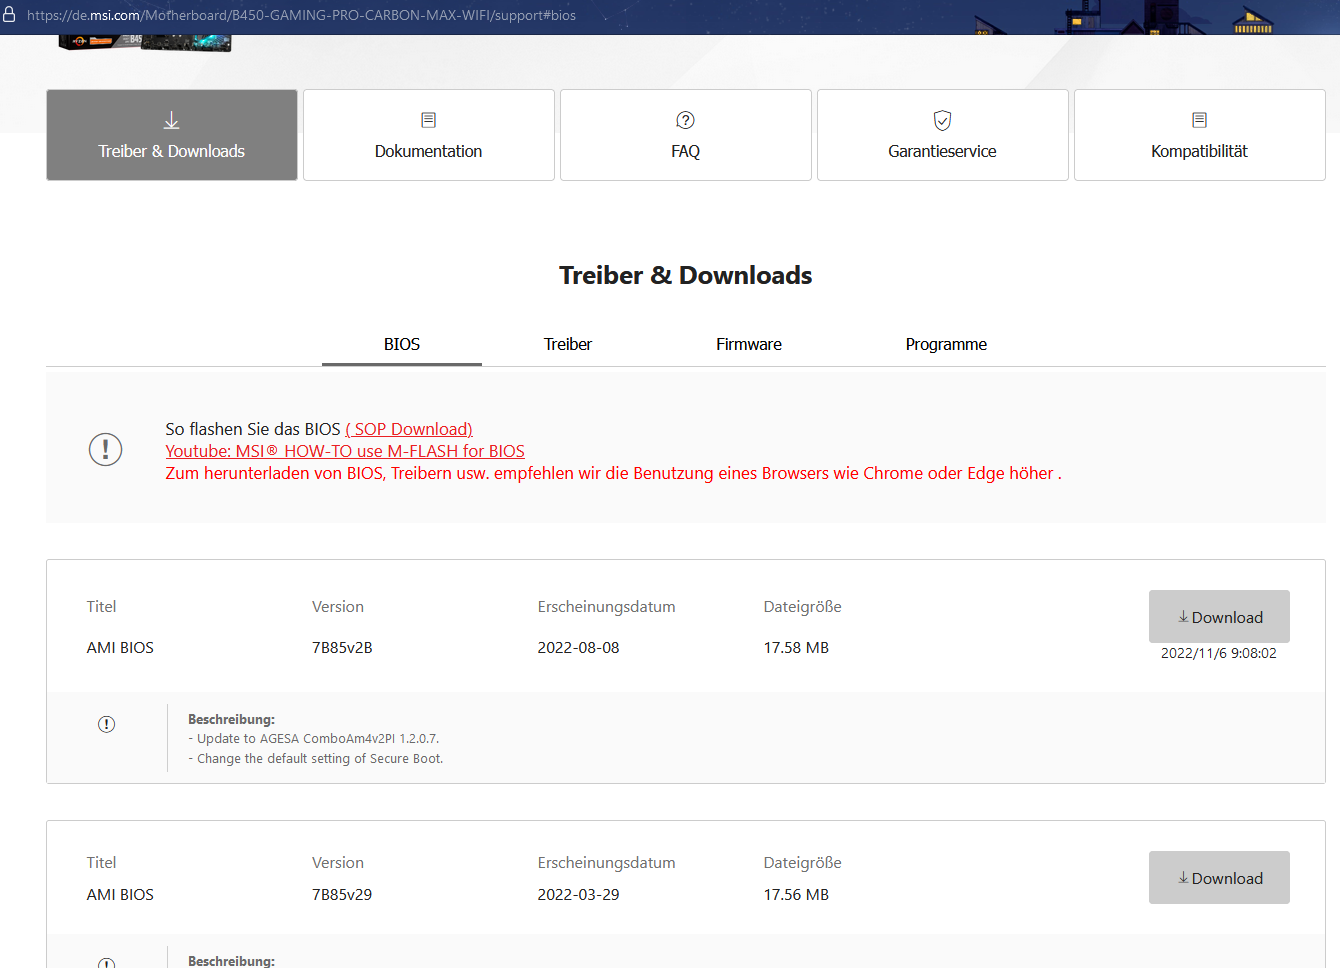Open the Kompatibilität section
Image resolution: width=1340 pixels, height=968 pixels.
tap(1200, 135)
